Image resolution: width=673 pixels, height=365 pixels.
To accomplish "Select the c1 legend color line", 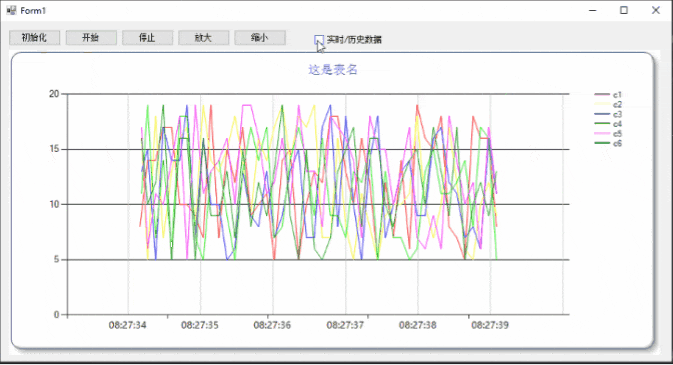I will pyautogui.click(x=602, y=94).
